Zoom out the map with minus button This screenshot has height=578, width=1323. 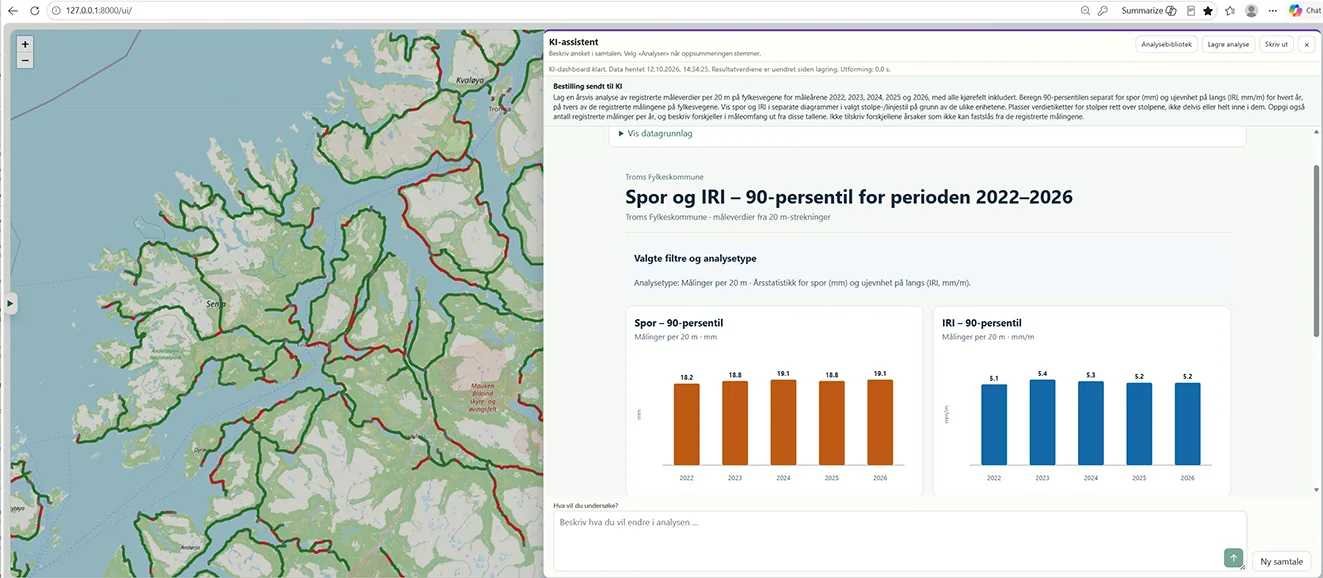25,61
